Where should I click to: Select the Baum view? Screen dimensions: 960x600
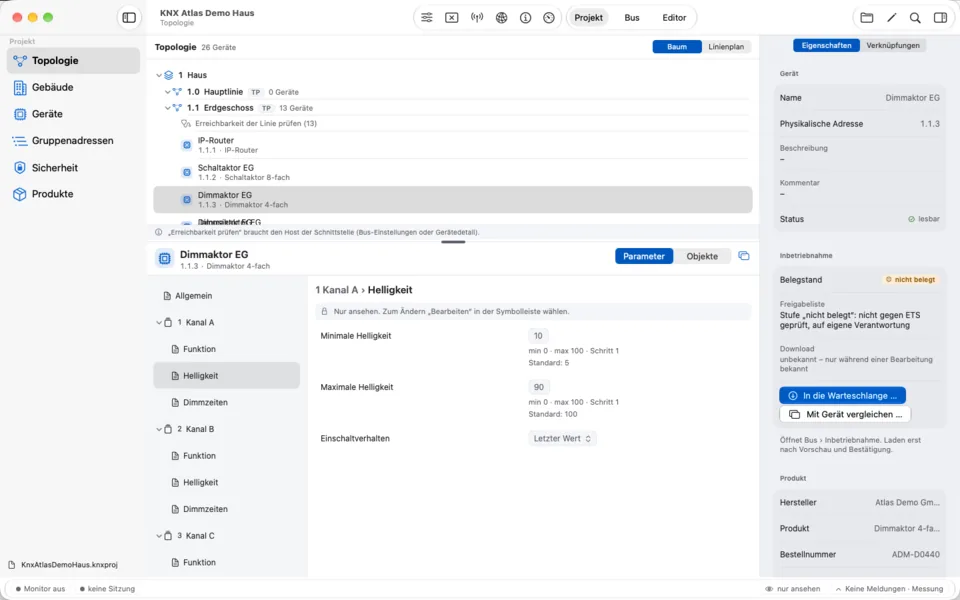coord(677,47)
